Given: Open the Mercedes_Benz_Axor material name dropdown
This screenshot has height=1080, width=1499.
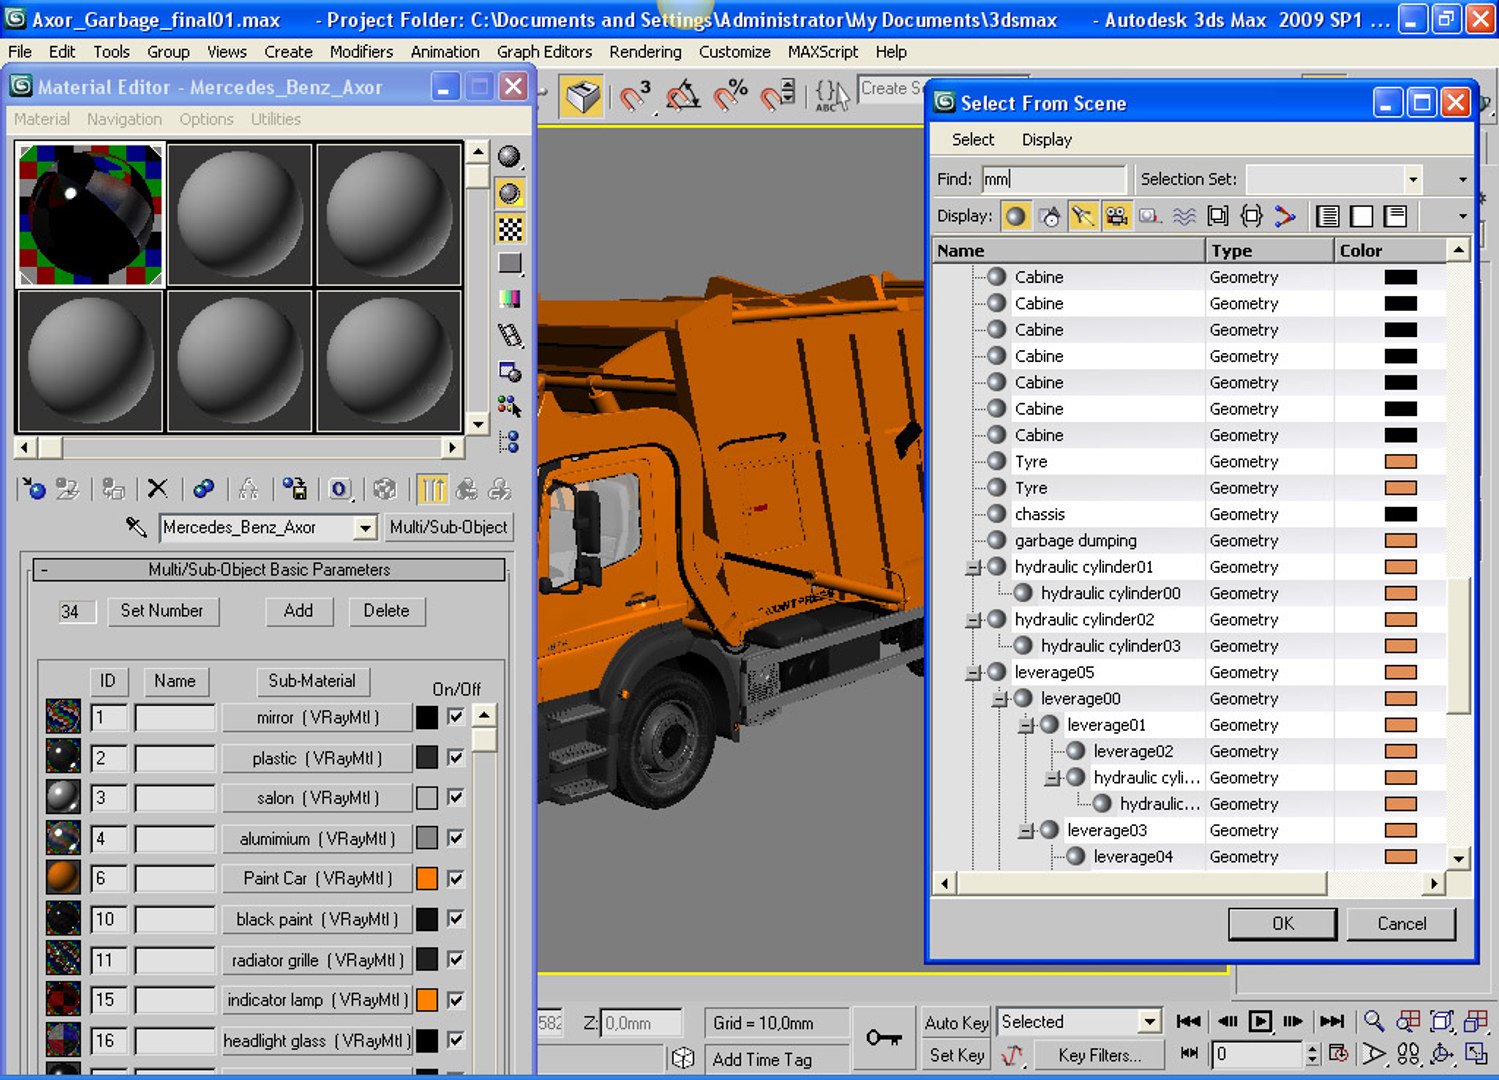Looking at the screenshot, I should 366,527.
